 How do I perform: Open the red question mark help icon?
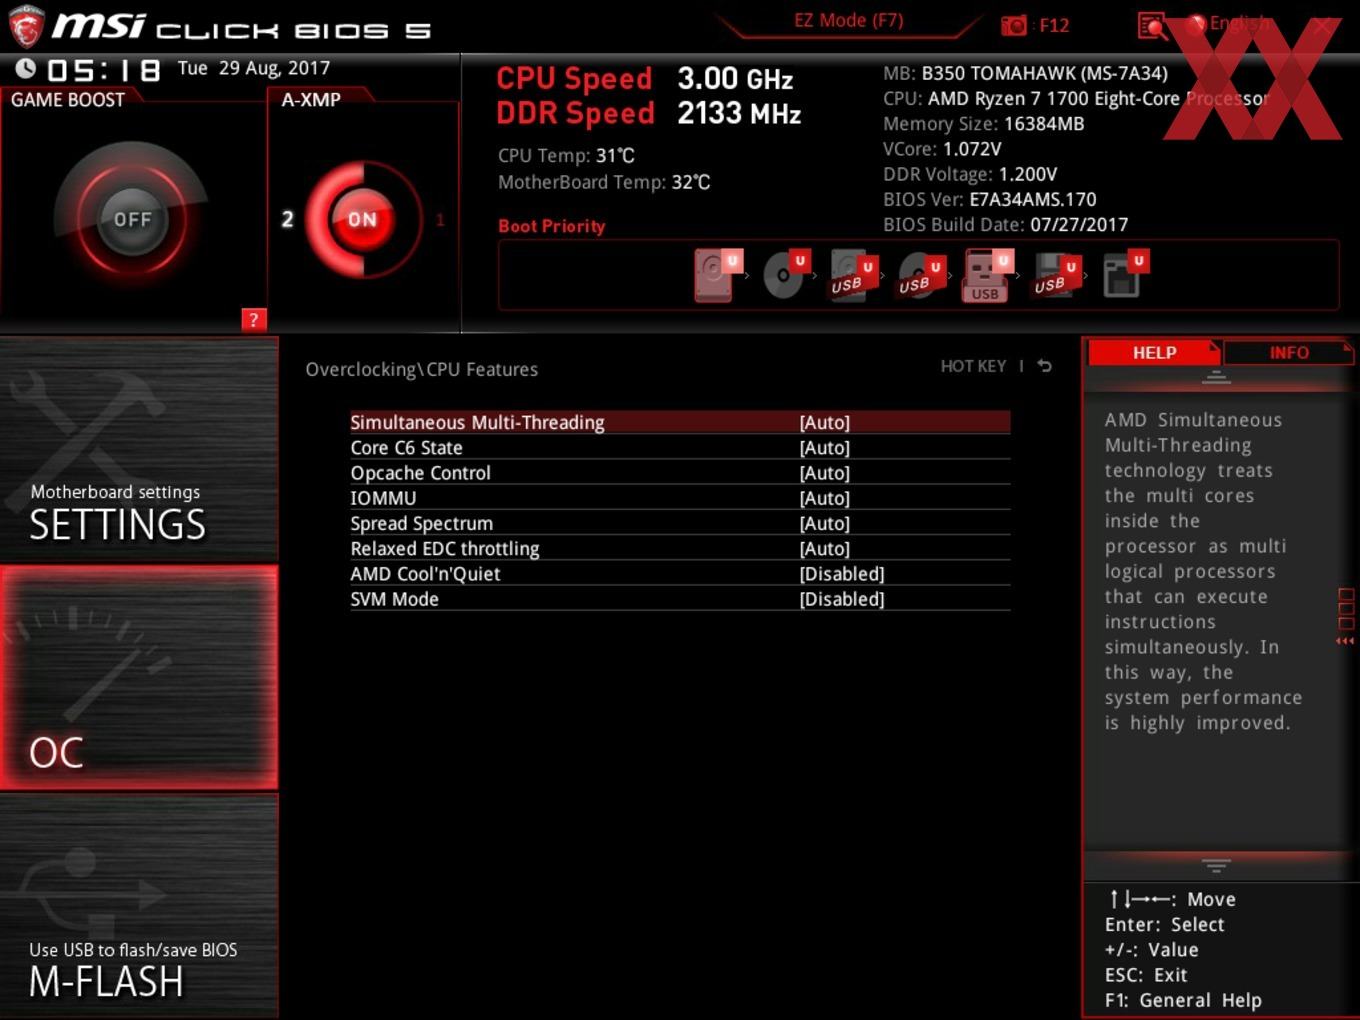254,320
